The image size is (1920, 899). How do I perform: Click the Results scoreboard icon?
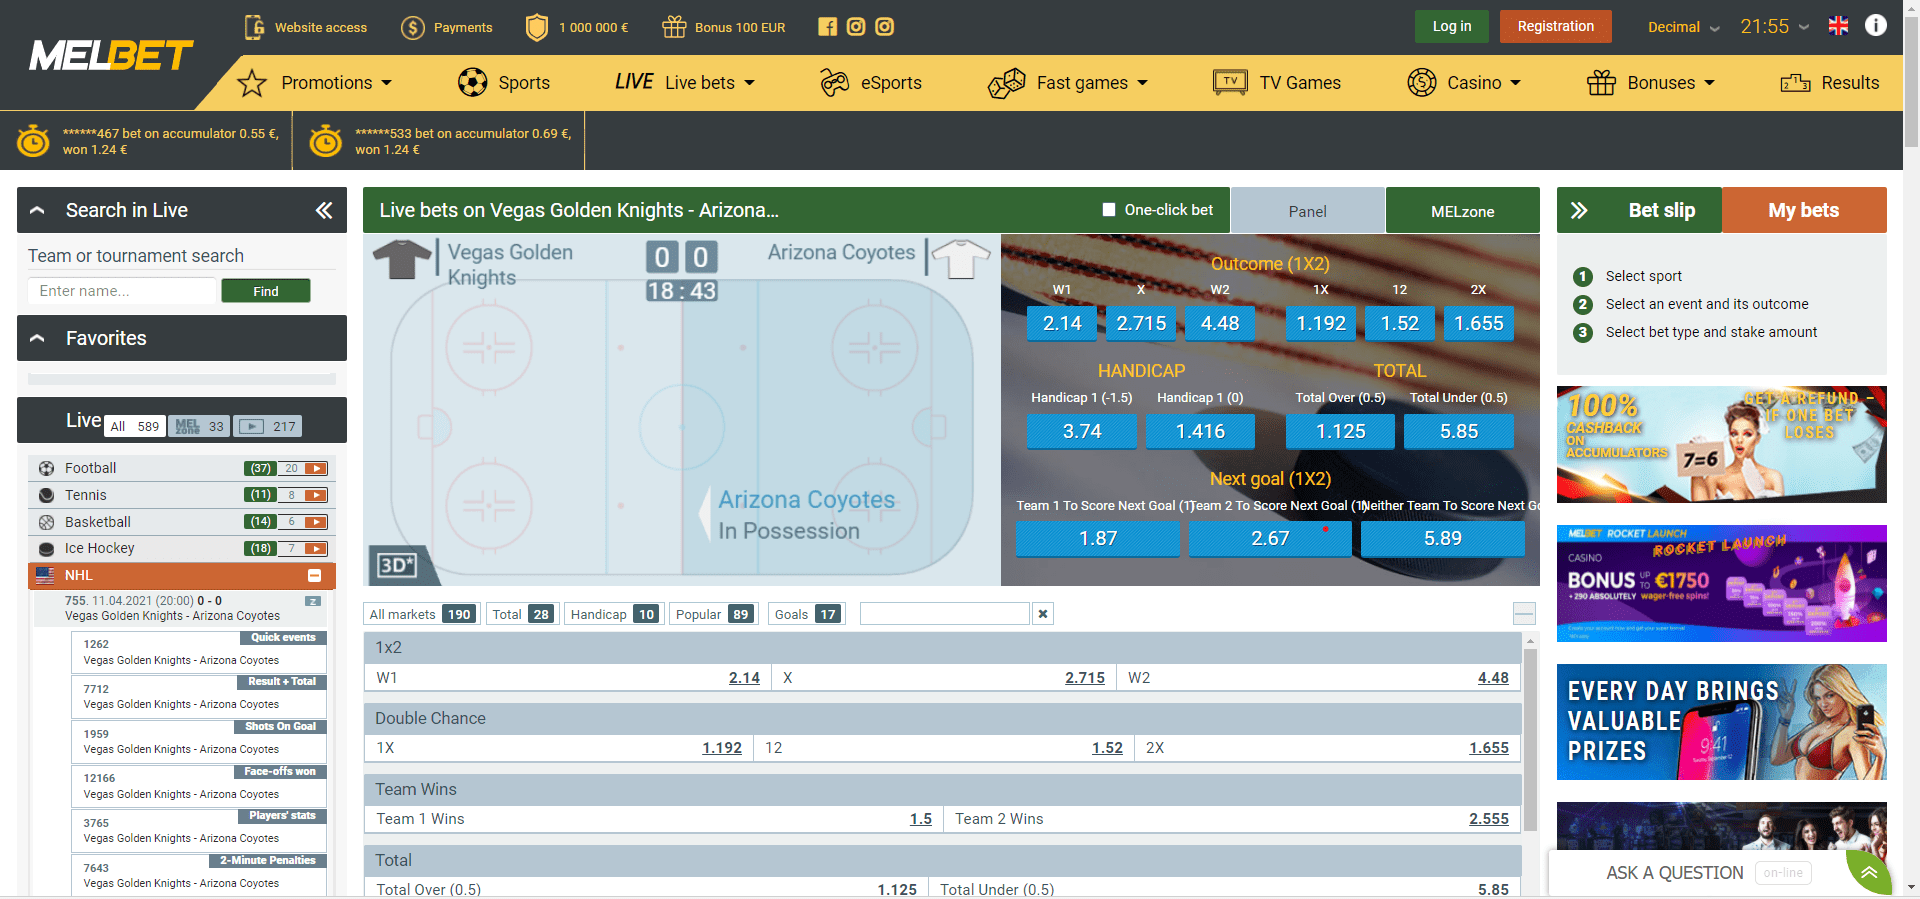(1796, 83)
